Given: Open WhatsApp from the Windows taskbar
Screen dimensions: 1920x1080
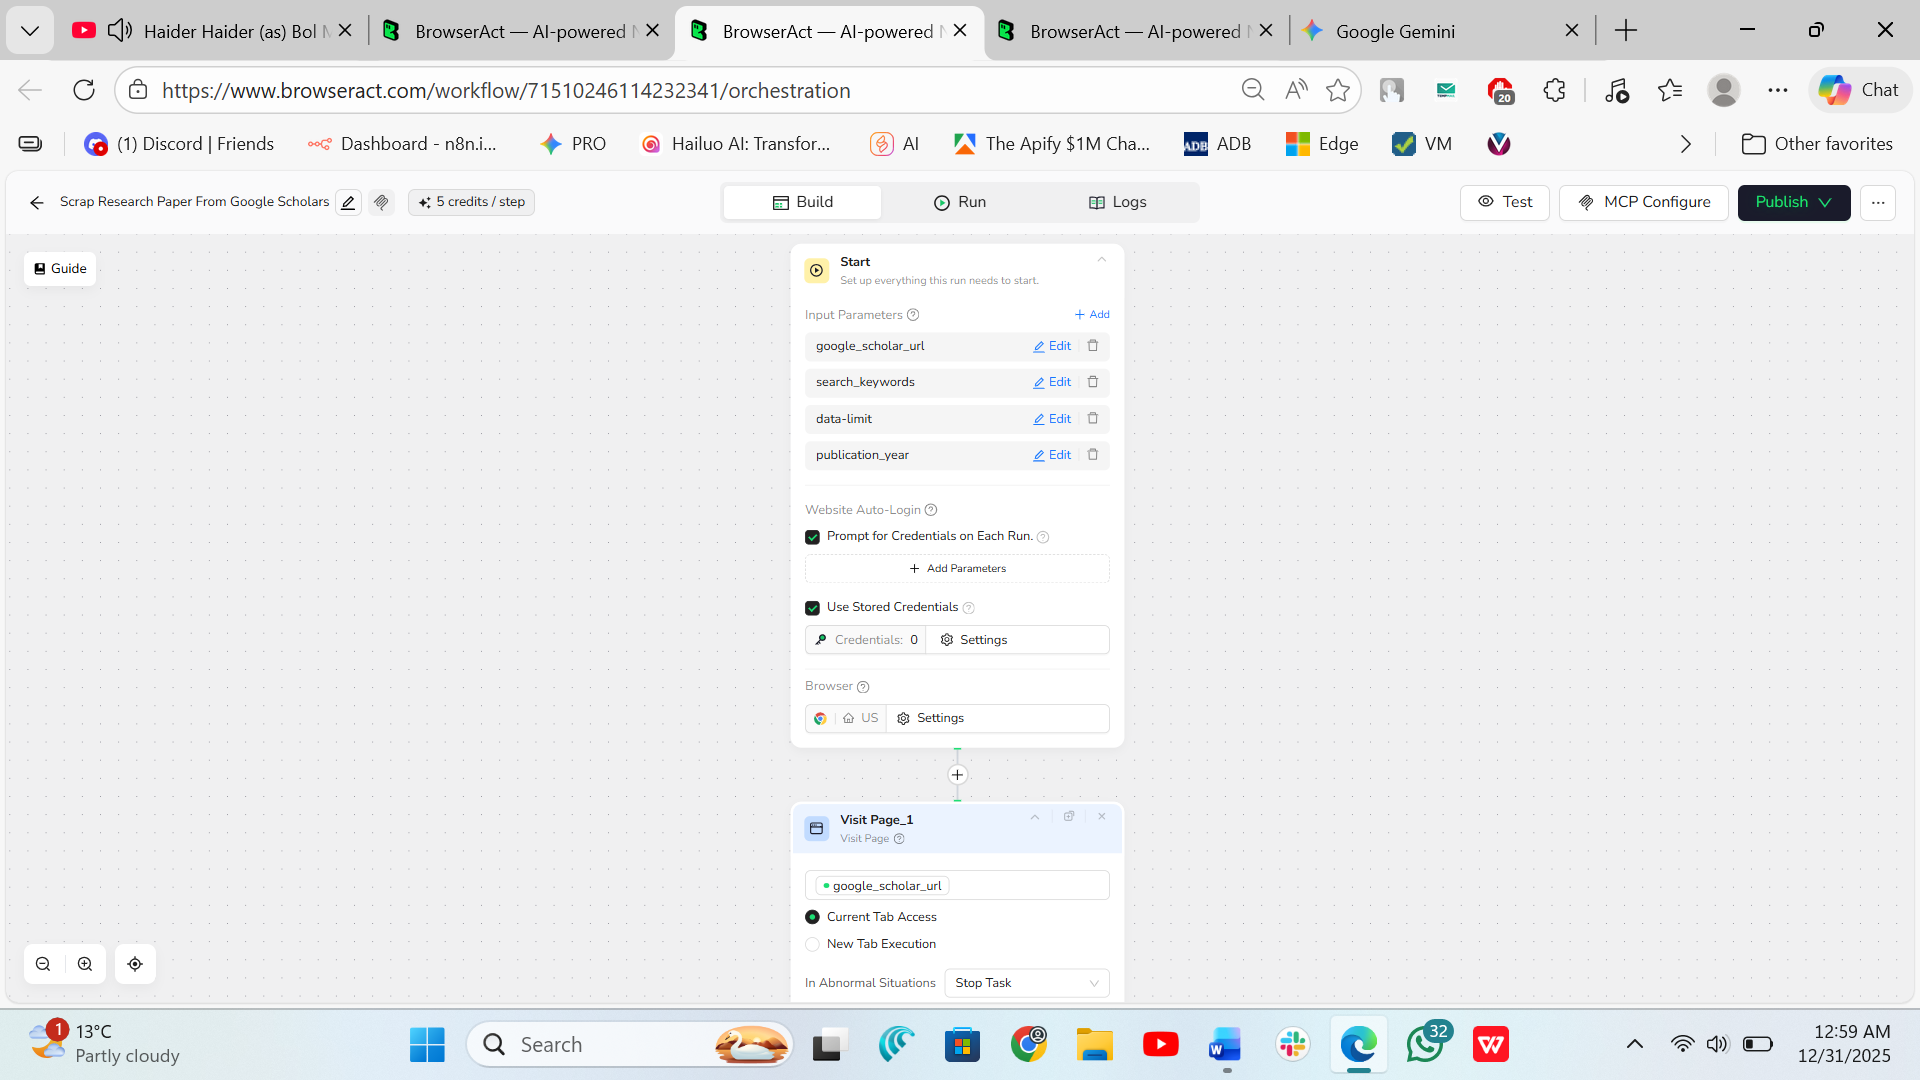Looking at the screenshot, I should (1425, 1045).
